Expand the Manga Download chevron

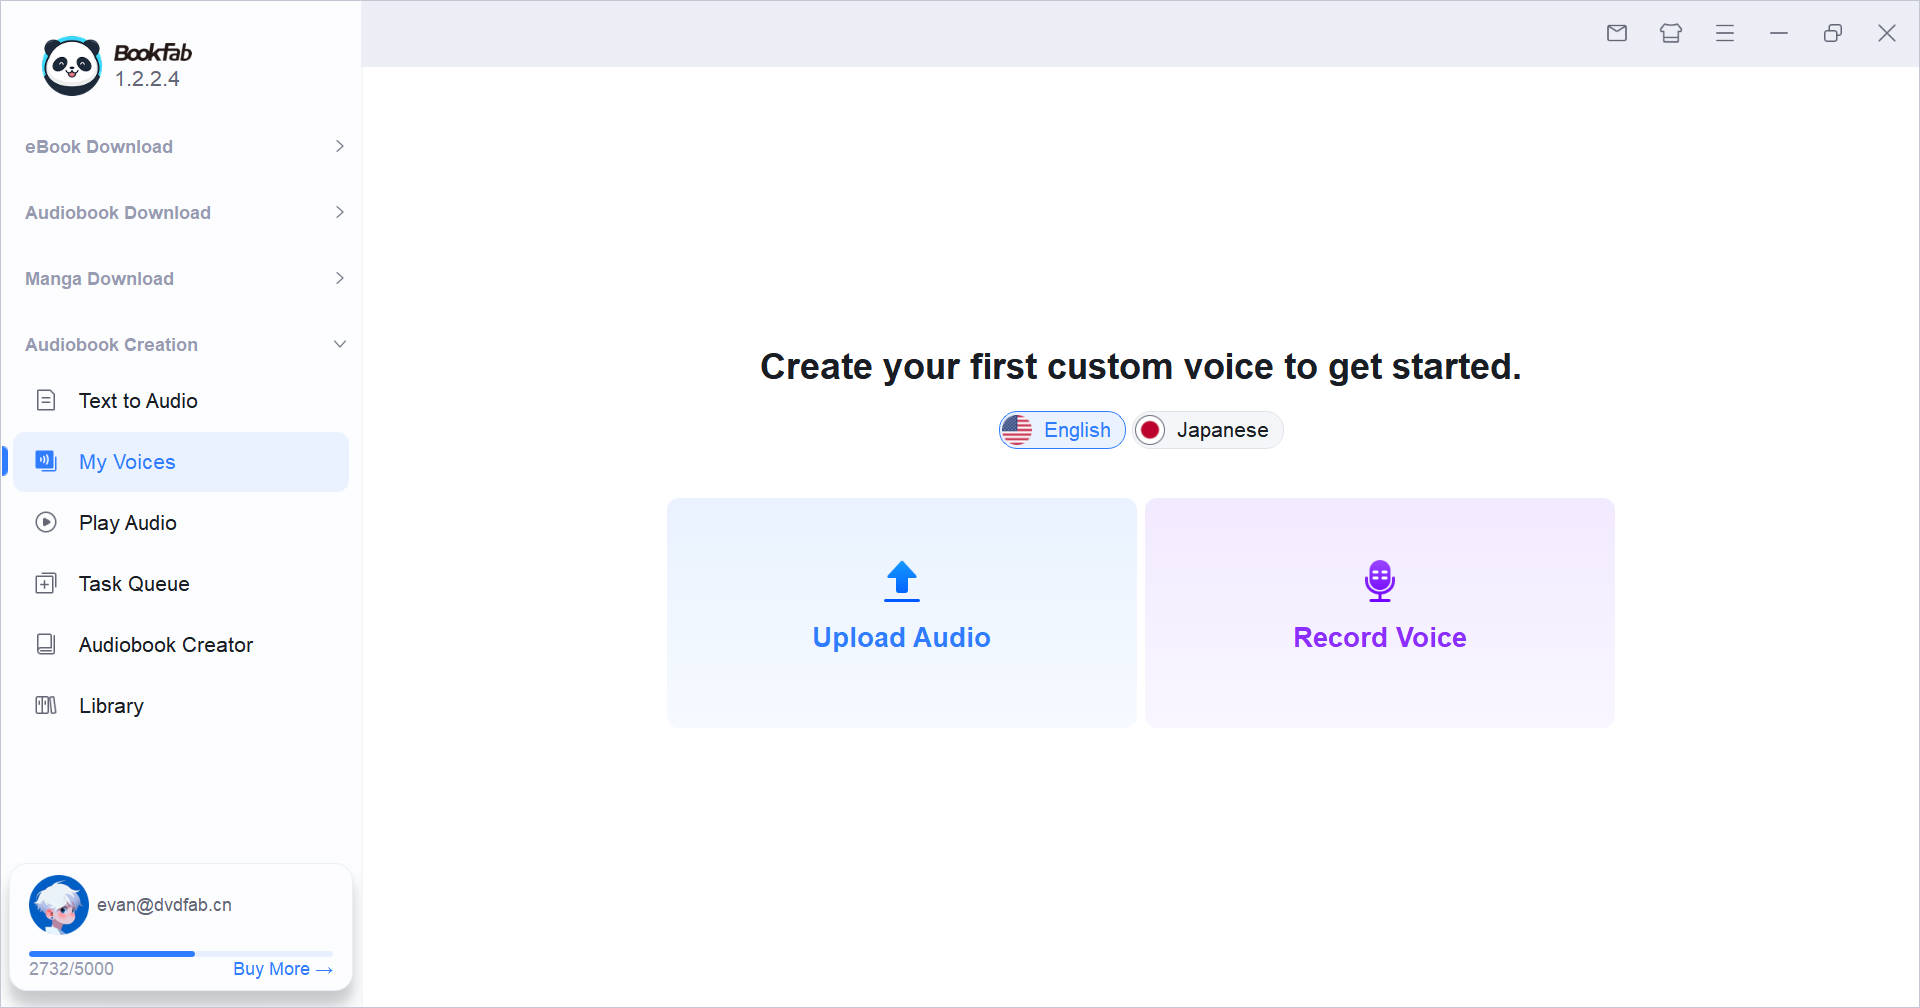[340, 278]
